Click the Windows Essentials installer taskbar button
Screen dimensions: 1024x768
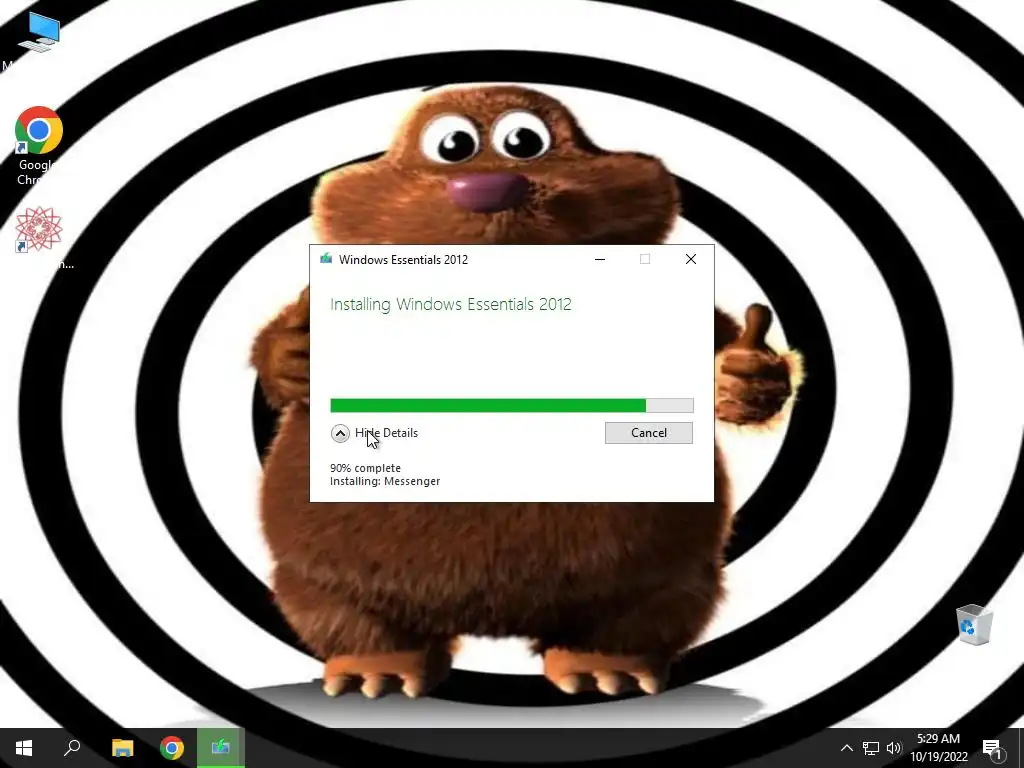221,748
